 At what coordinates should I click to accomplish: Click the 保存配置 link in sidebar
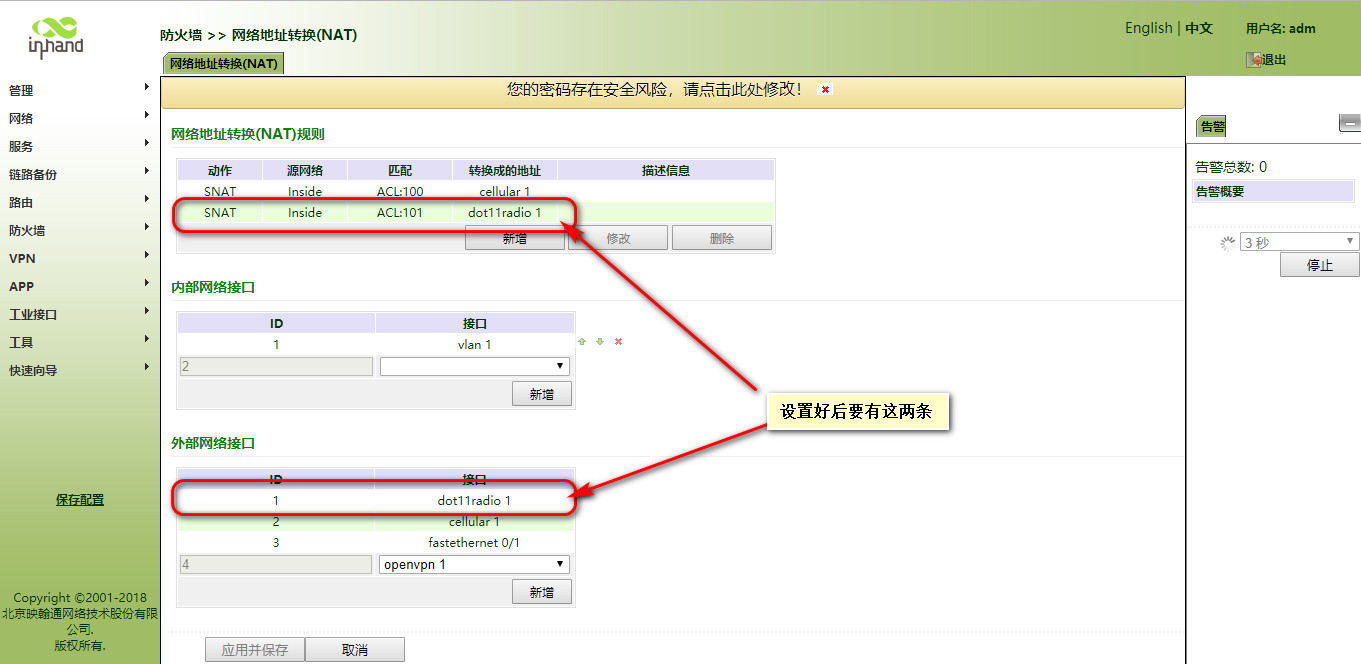point(80,500)
